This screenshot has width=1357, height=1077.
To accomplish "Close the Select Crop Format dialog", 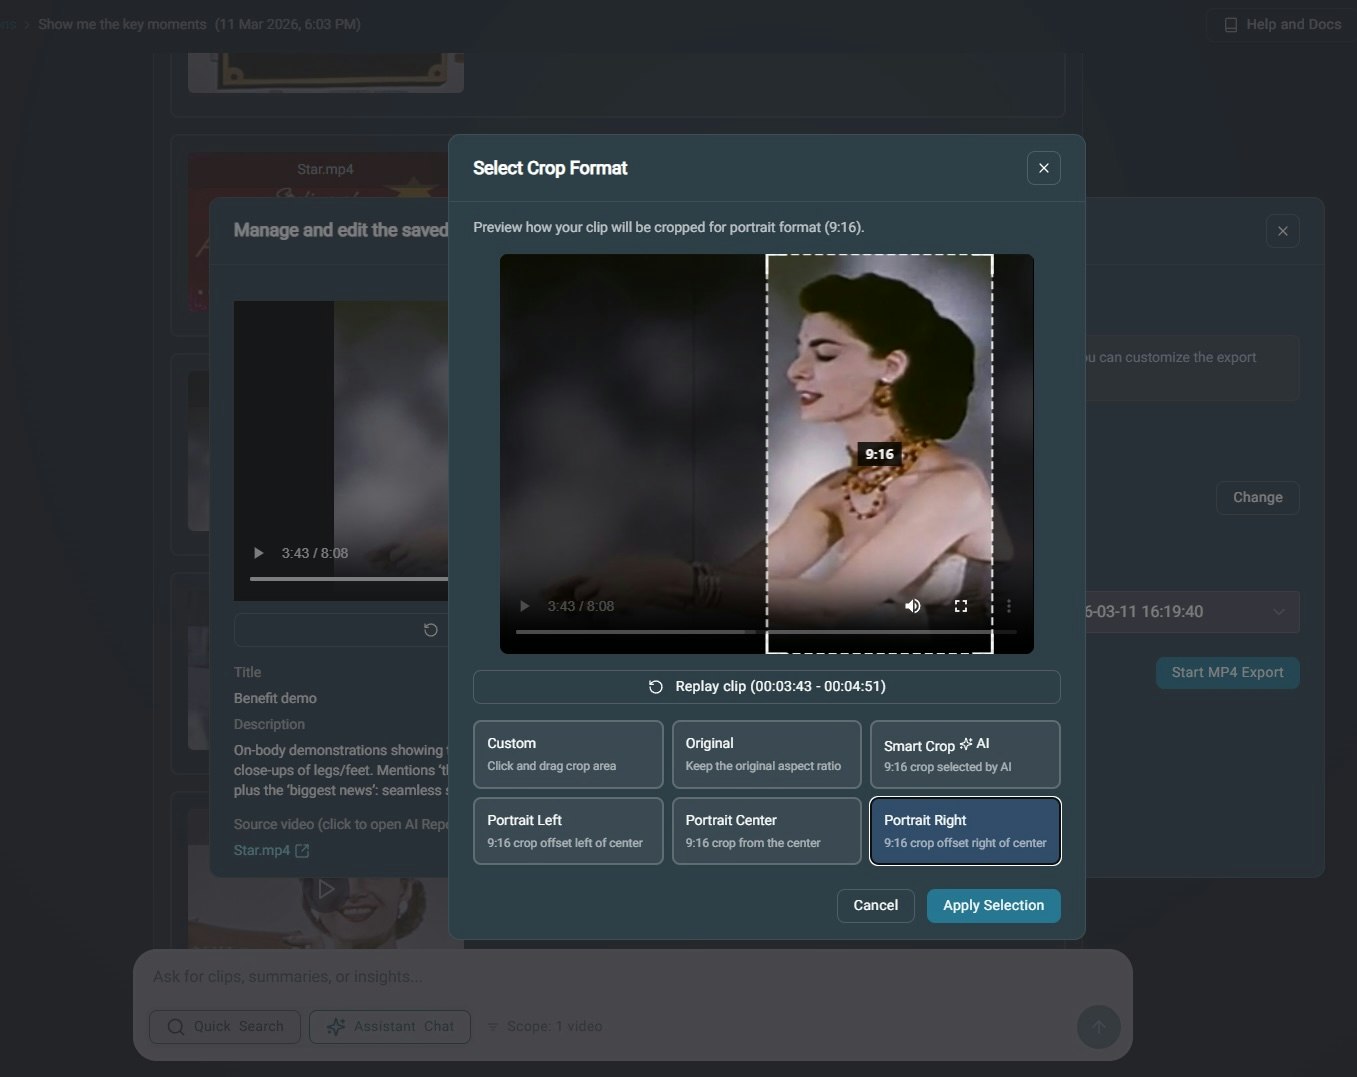I will tap(1043, 168).
